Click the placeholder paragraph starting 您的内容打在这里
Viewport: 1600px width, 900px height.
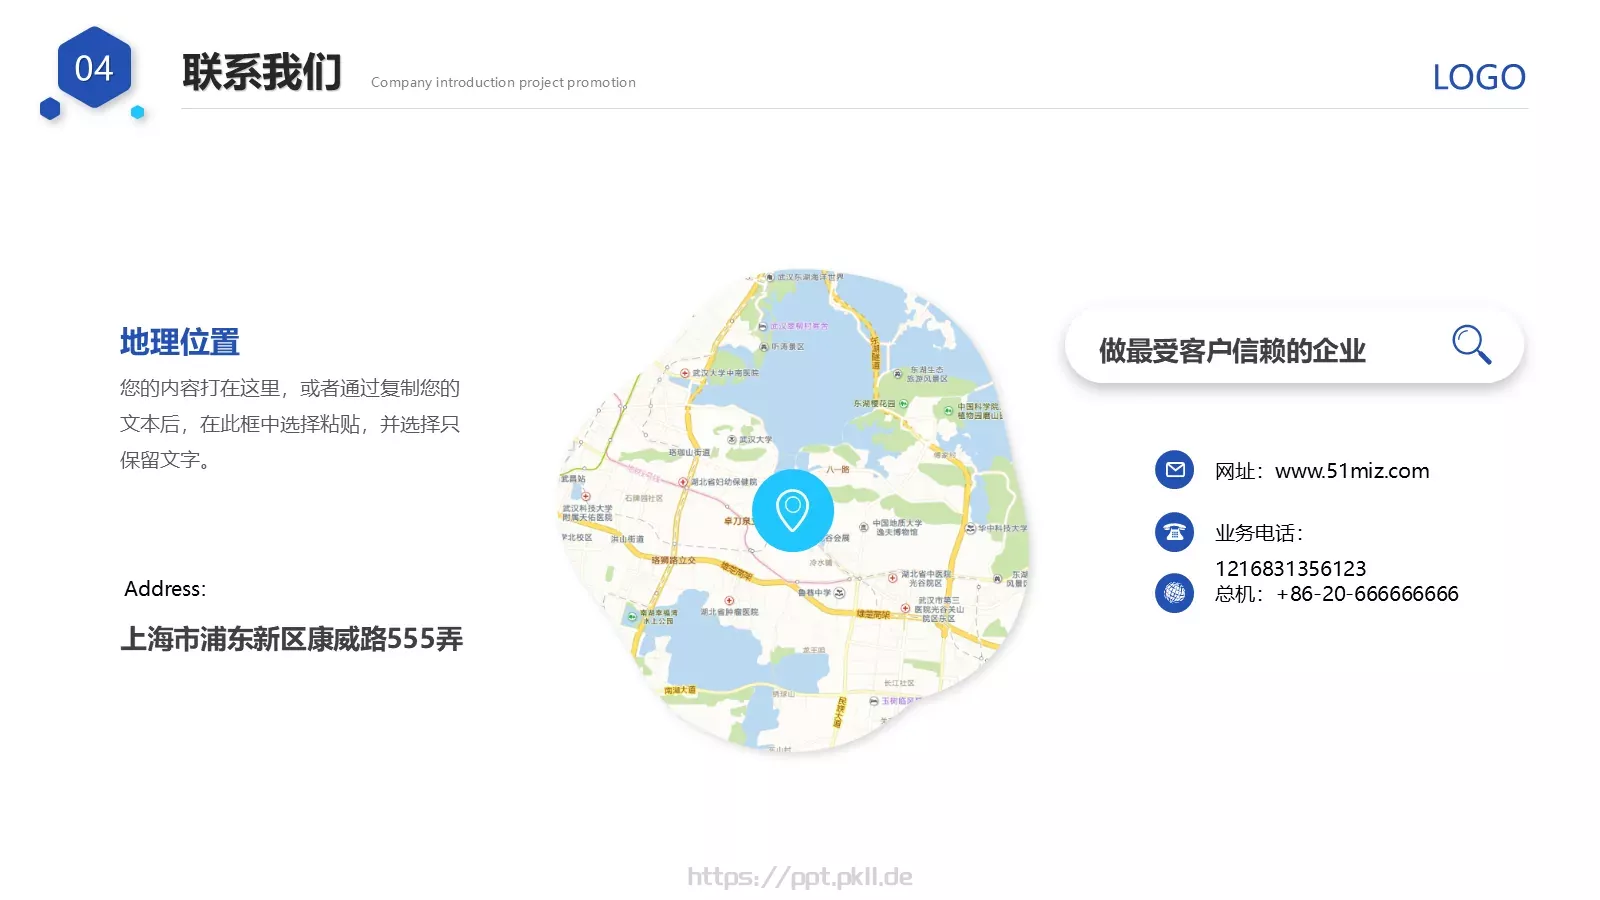coord(290,424)
